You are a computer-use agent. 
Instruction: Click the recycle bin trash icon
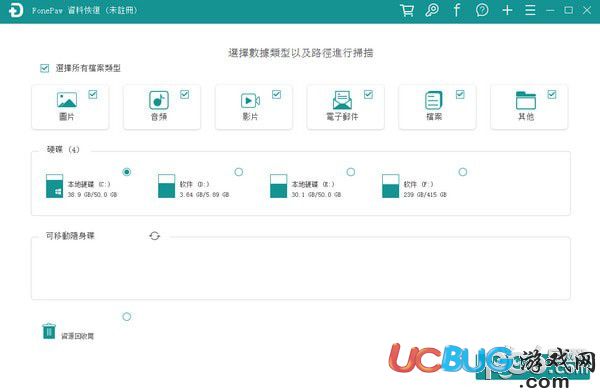pos(49,331)
